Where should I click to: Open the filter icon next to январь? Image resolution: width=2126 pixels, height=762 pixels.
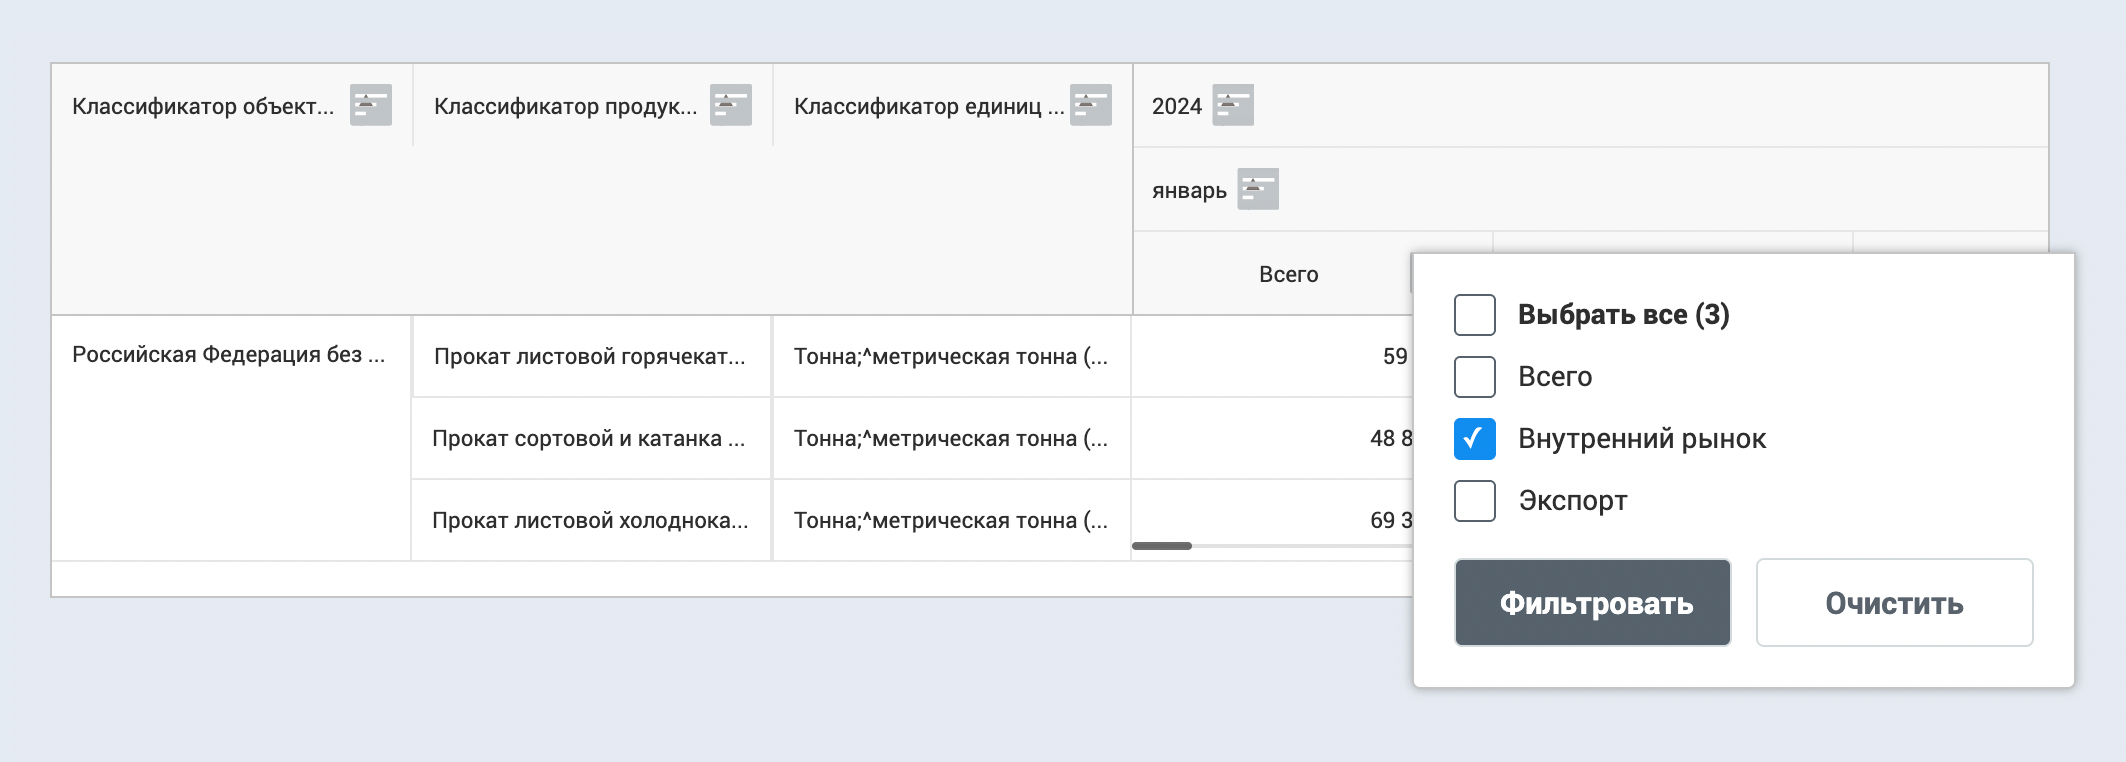[1257, 189]
